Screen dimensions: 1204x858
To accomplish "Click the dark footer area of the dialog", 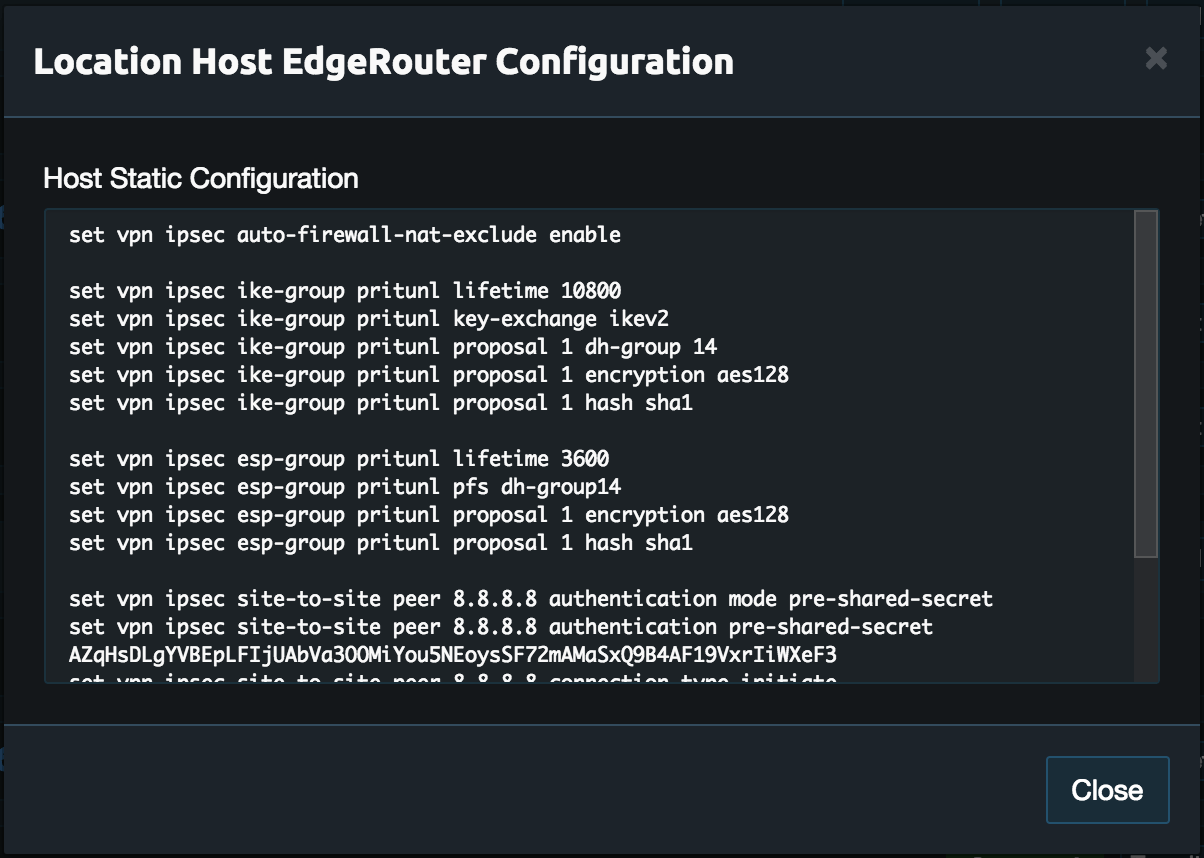I will click(x=400, y=790).
